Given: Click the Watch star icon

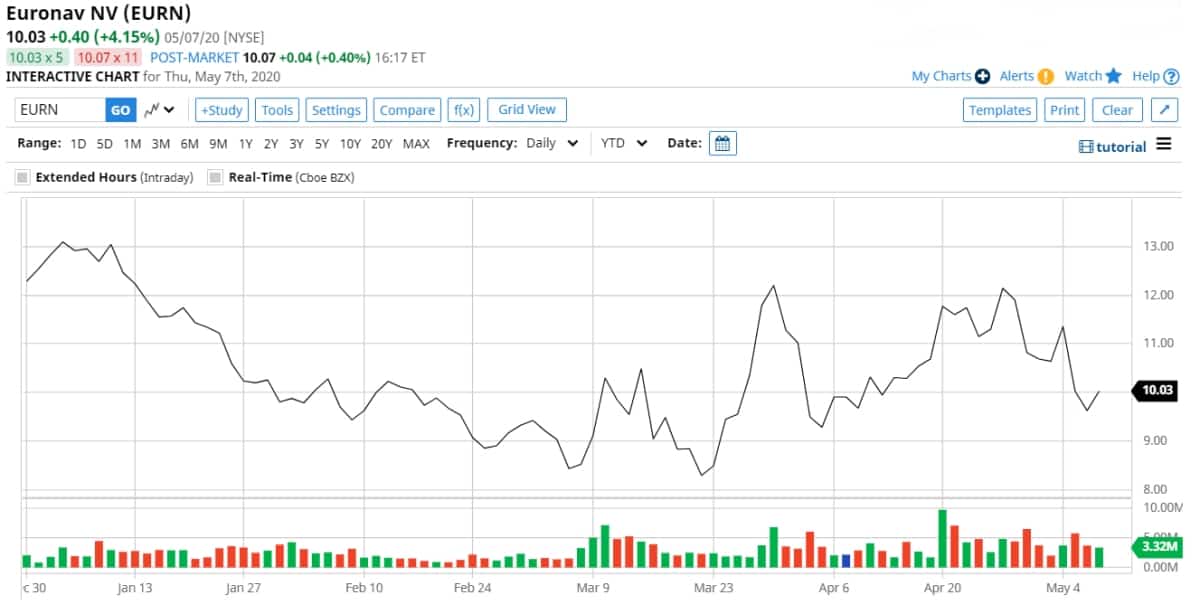Looking at the screenshot, I should [1113, 76].
